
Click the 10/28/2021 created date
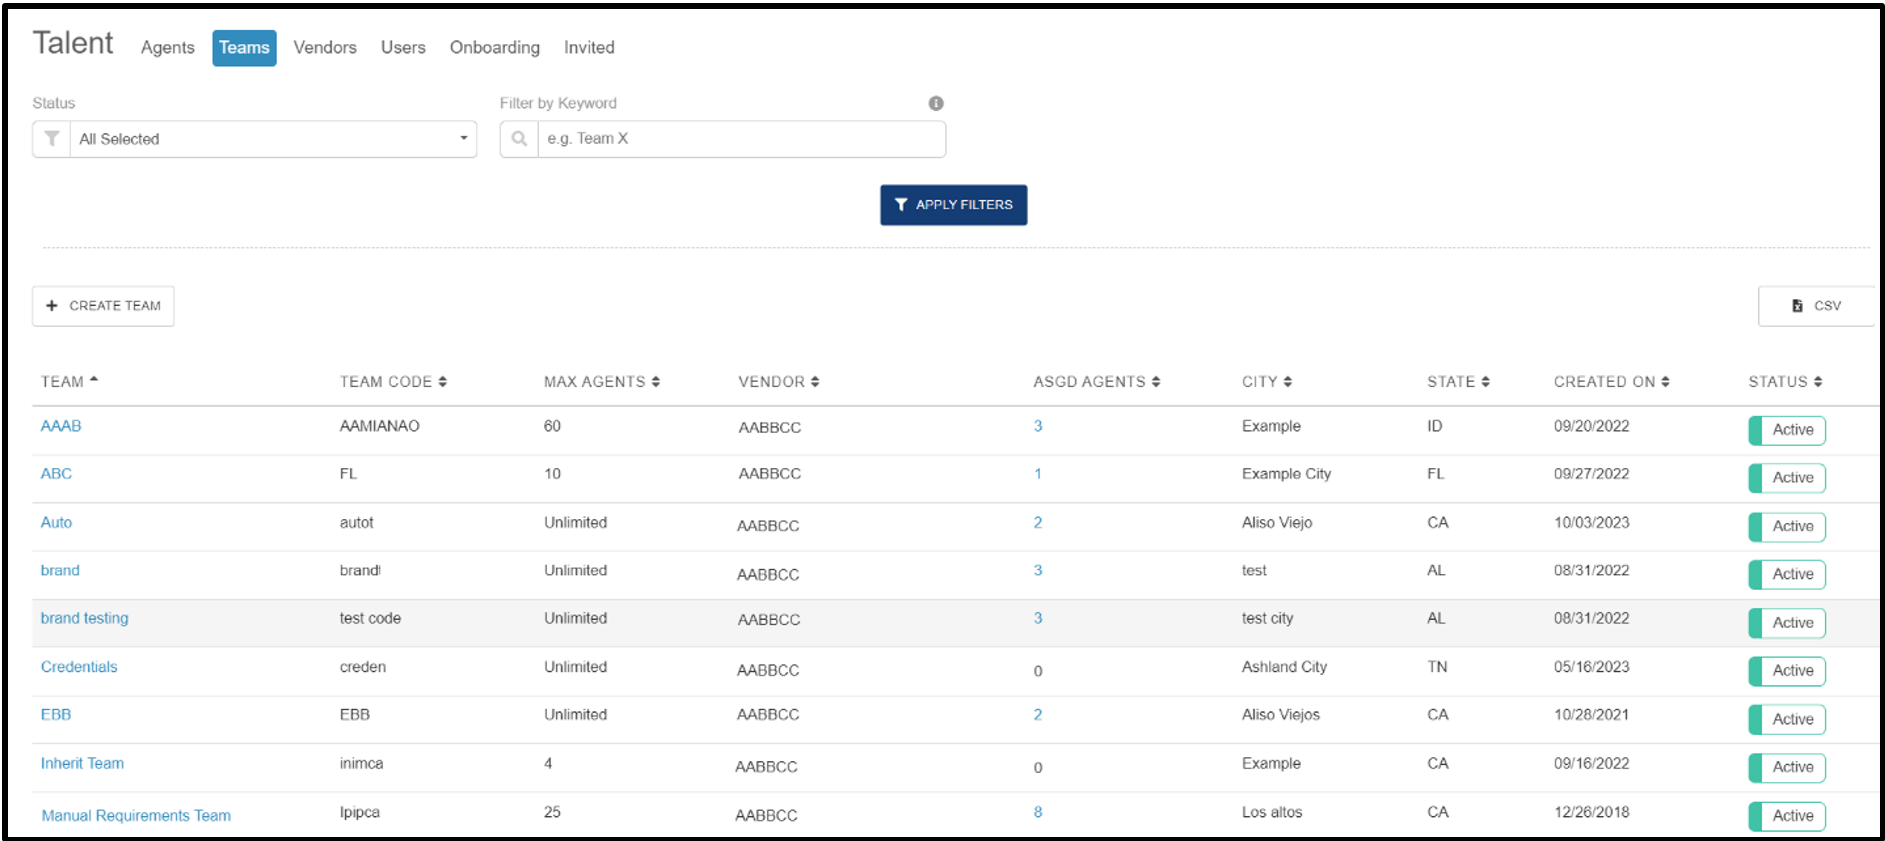tap(1592, 715)
